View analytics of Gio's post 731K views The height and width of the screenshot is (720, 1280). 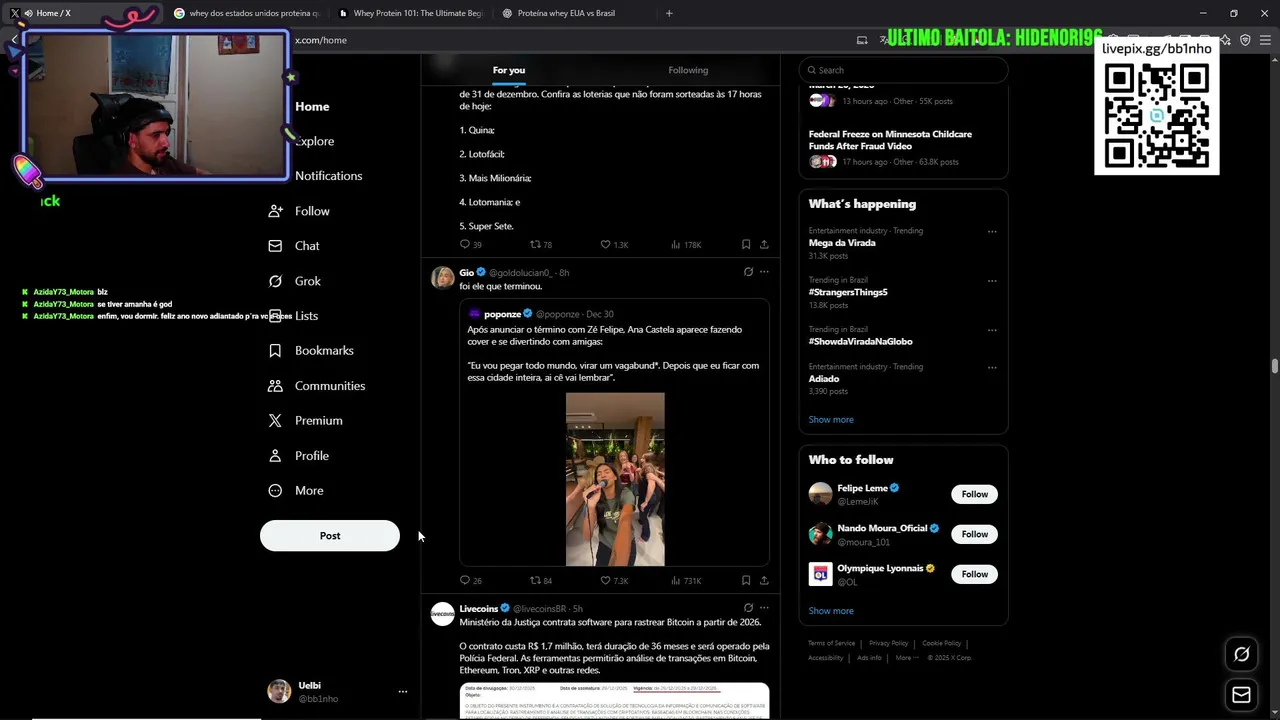point(686,580)
